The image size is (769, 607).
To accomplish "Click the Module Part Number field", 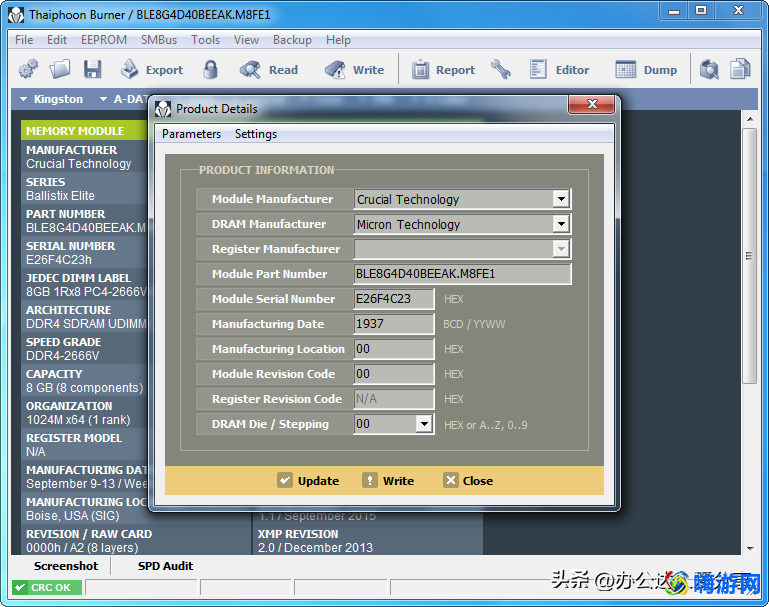I will click(x=462, y=274).
